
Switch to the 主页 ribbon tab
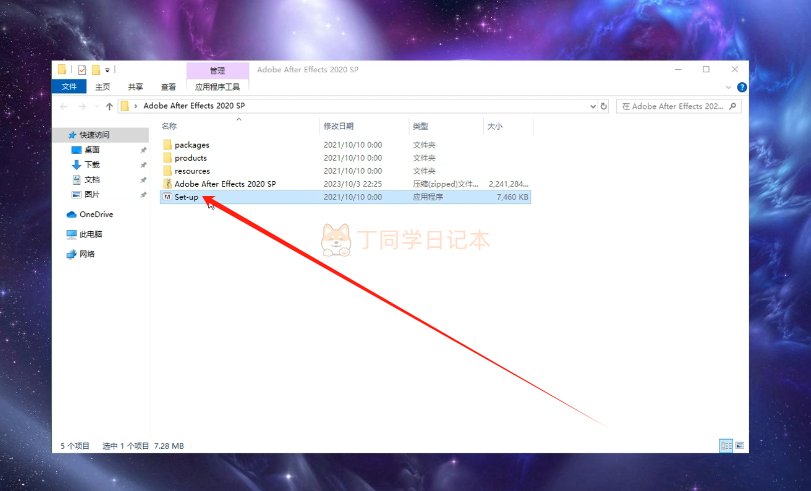102,87
